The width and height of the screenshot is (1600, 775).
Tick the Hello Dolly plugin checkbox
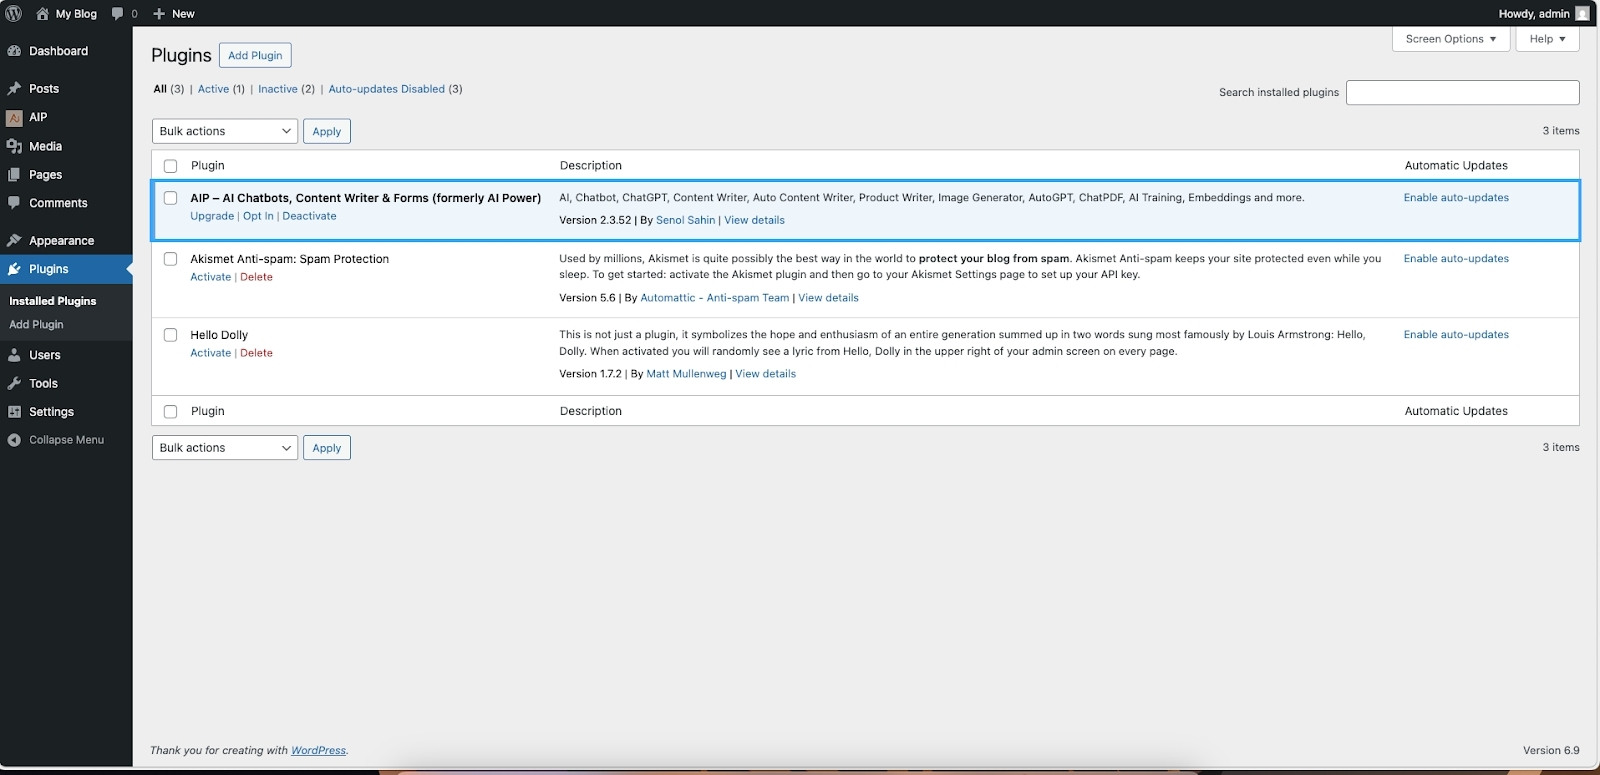pos(170,335)
